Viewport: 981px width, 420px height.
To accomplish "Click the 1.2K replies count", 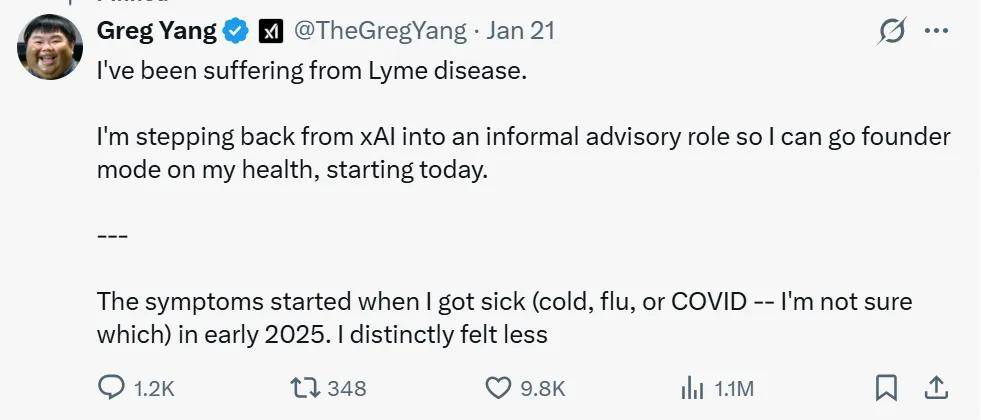I will [x=154, y=388].
